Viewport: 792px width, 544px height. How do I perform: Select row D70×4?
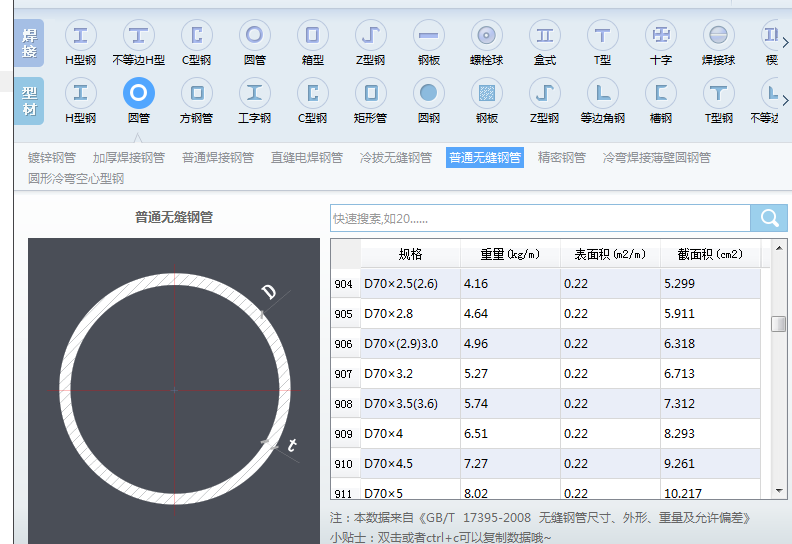tap(546, 433)
